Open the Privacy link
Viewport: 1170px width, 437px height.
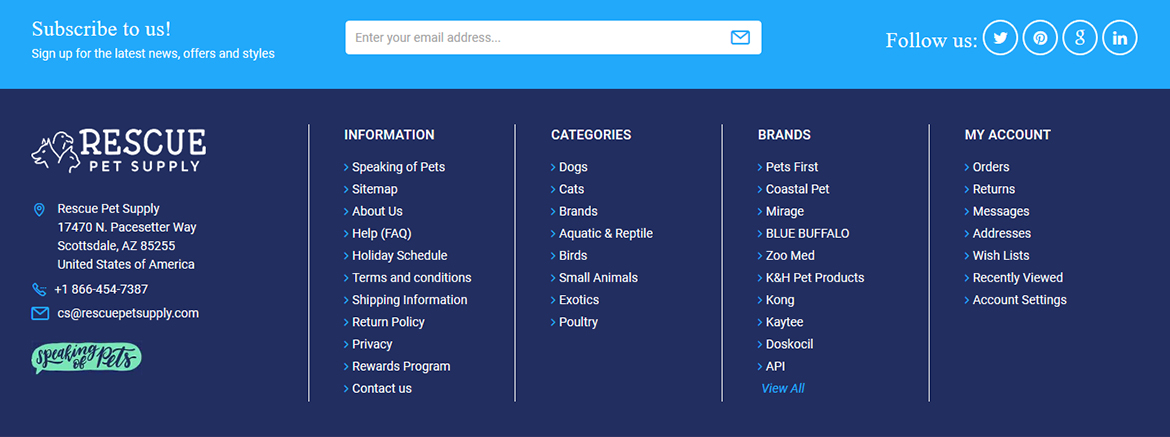[x=372, y=344]
